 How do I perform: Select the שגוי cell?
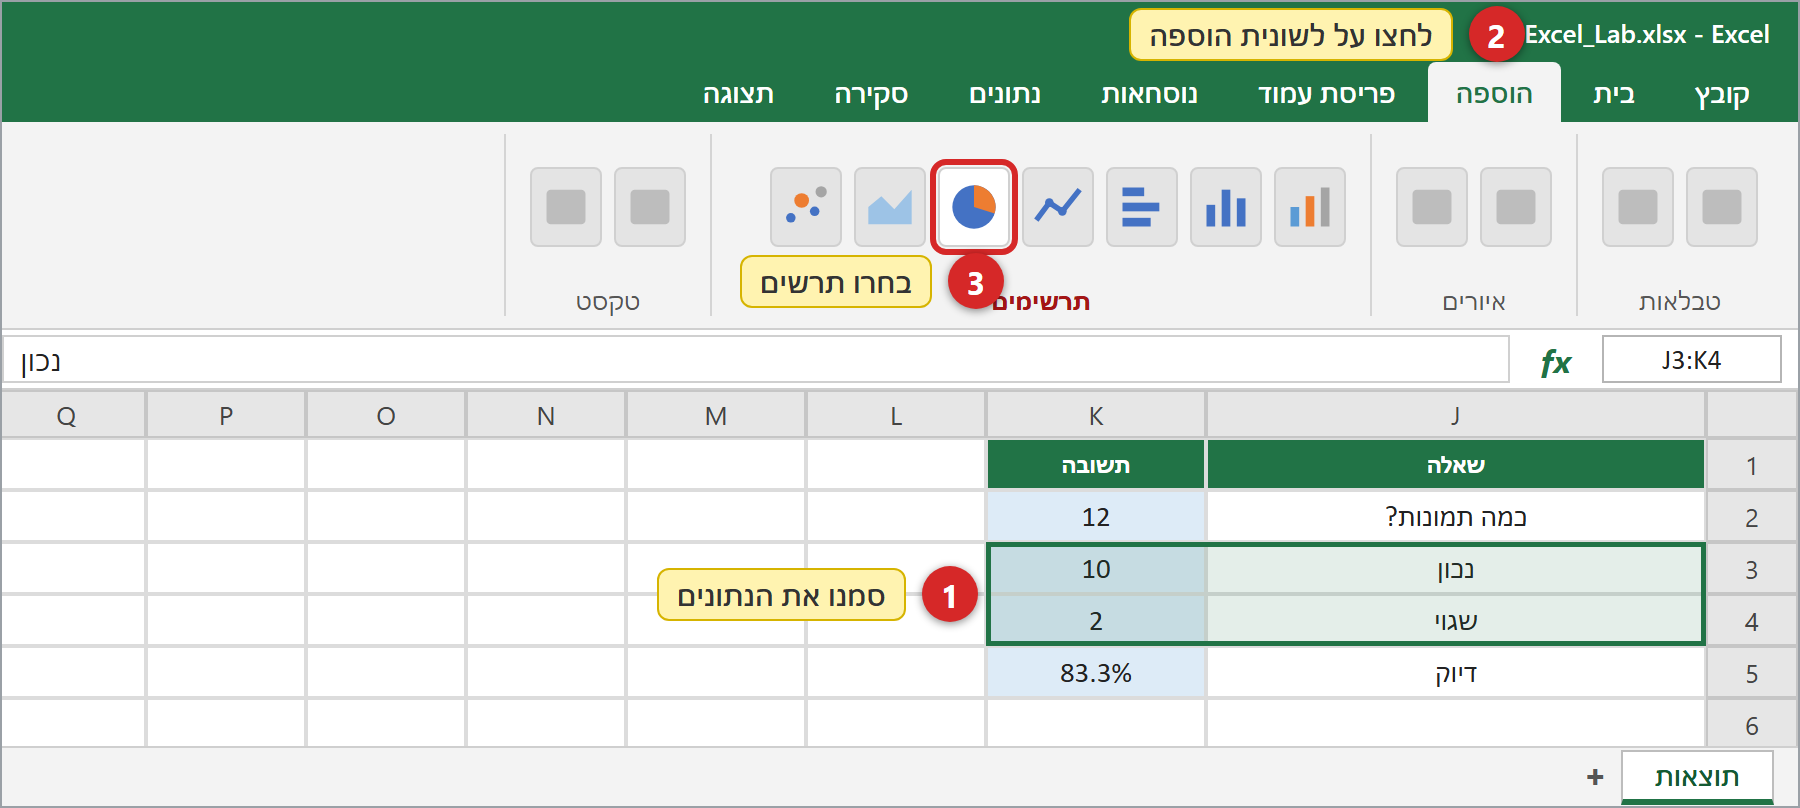click(x=1456, y=621)
